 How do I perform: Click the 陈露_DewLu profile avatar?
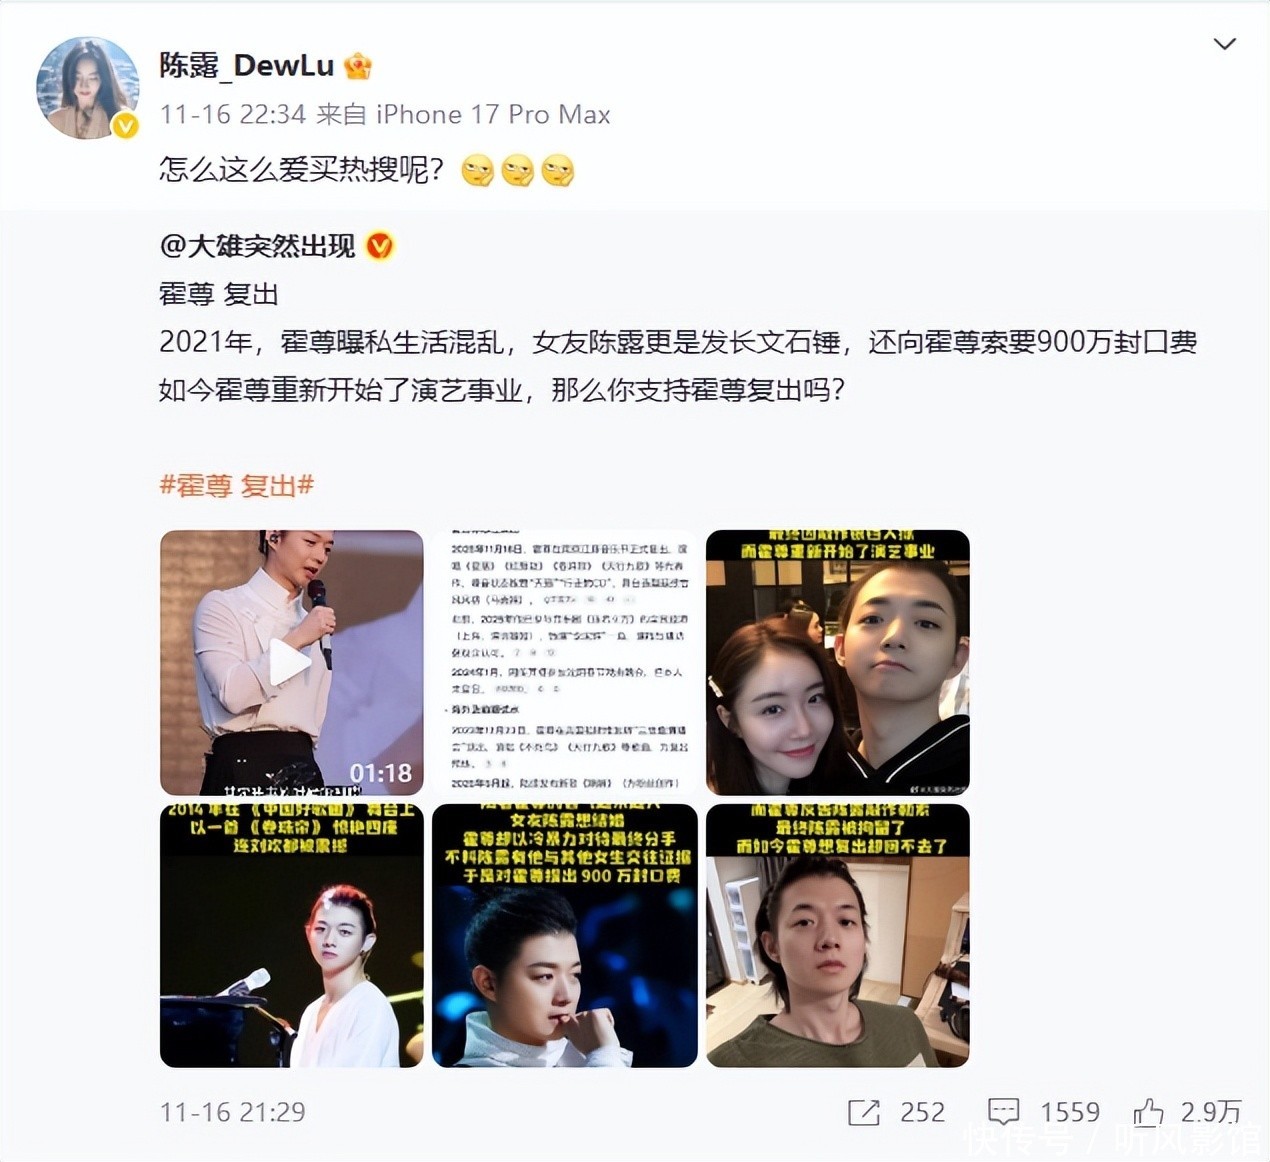point(88,88)
